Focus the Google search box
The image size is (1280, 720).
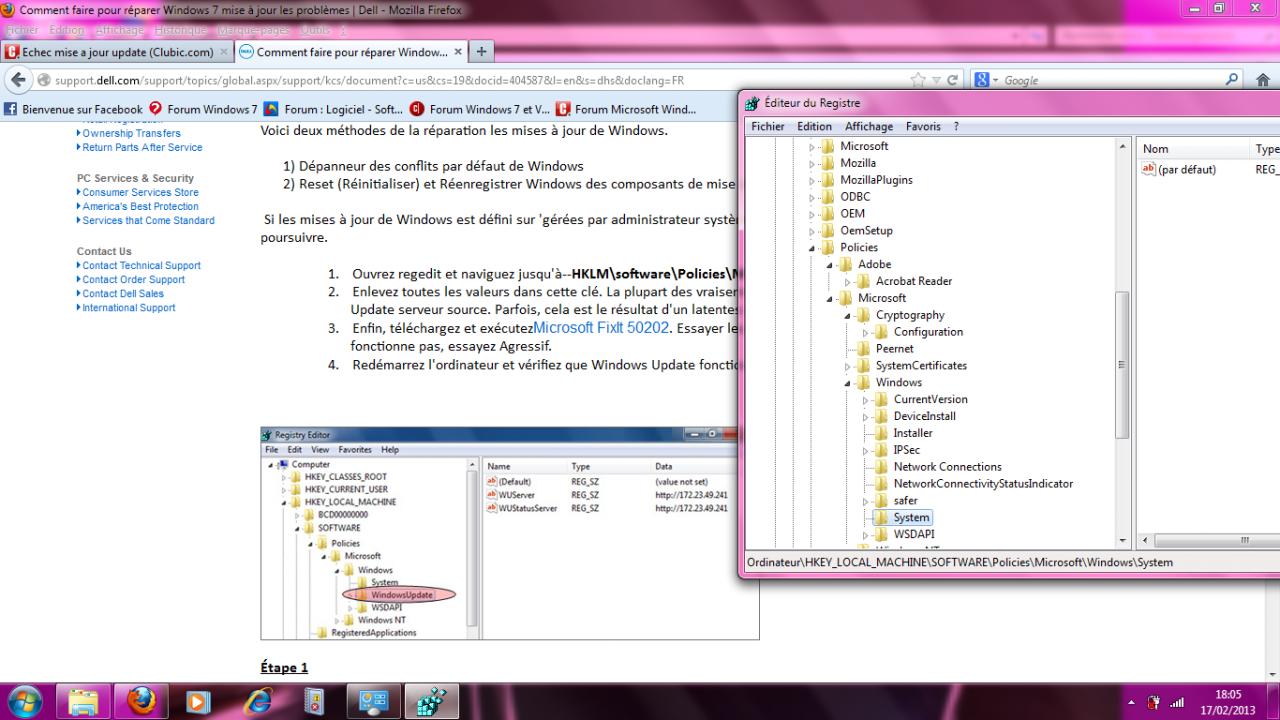point(1110,80)
